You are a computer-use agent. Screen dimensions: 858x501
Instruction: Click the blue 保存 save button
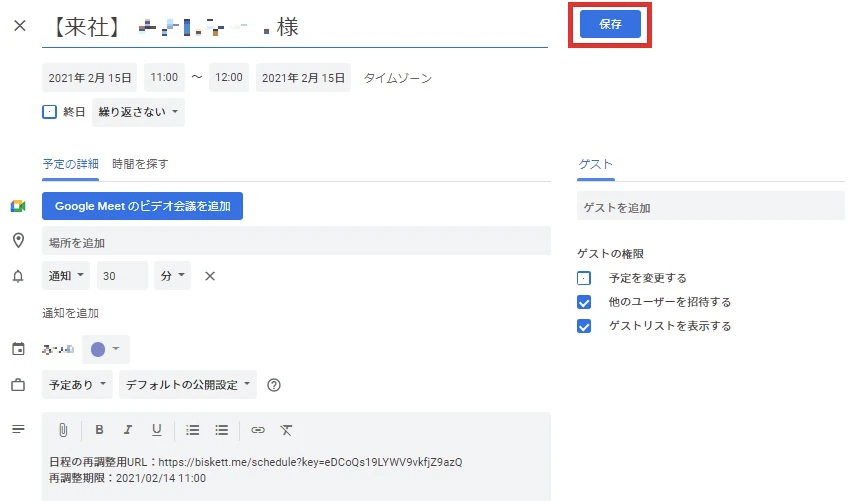pyautogui.click(x=610, y=25)
